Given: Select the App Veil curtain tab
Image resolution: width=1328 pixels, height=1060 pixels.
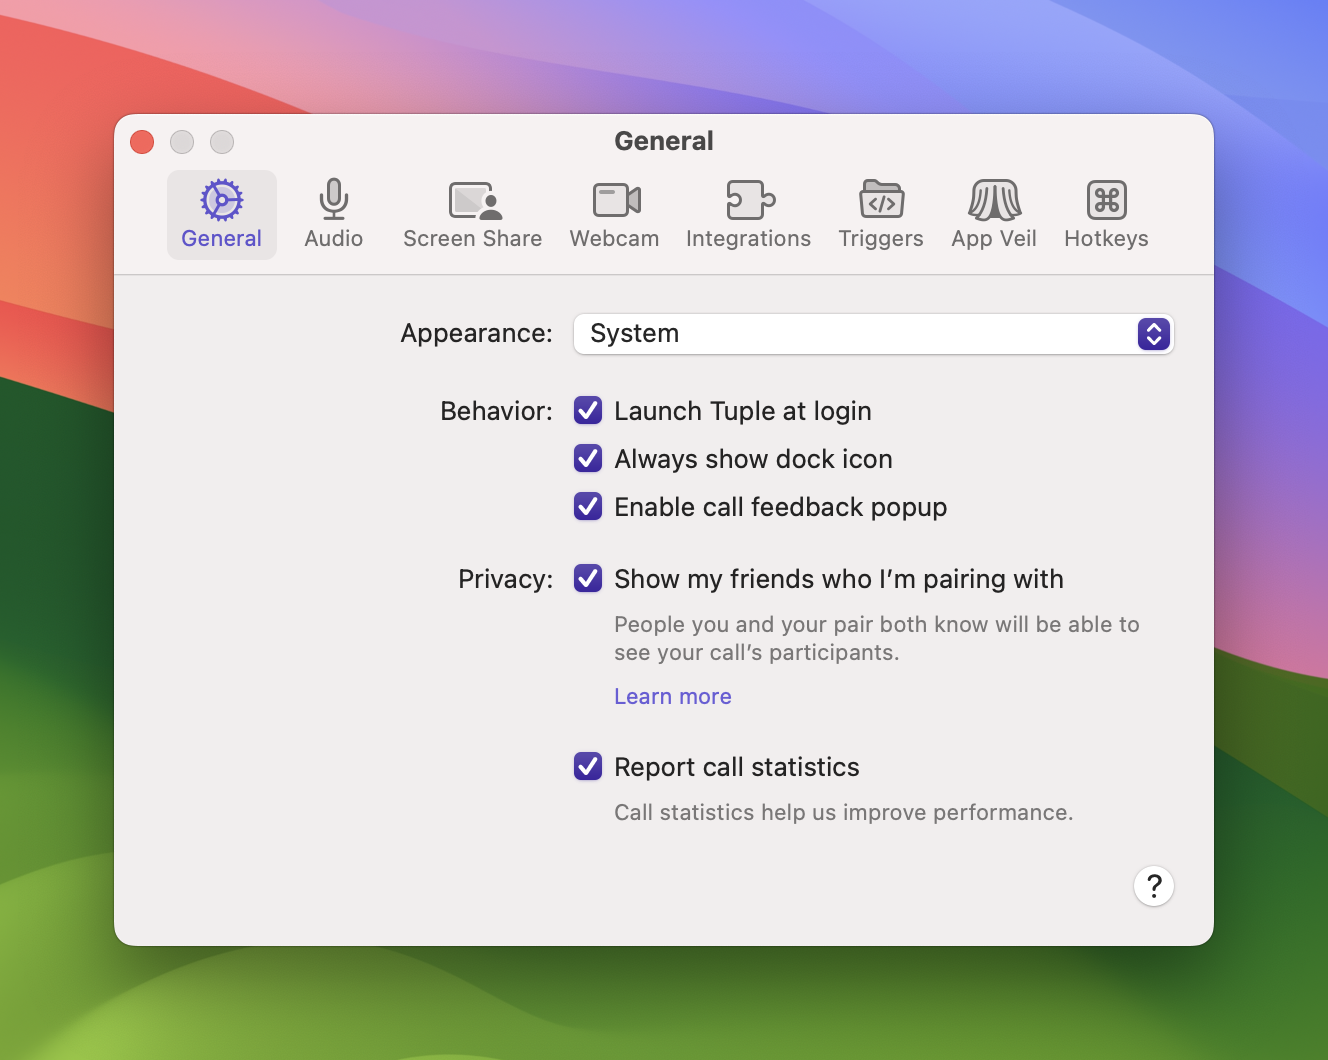Looking at the screenshot, I should pyautogui.click(x=994, y=215).
